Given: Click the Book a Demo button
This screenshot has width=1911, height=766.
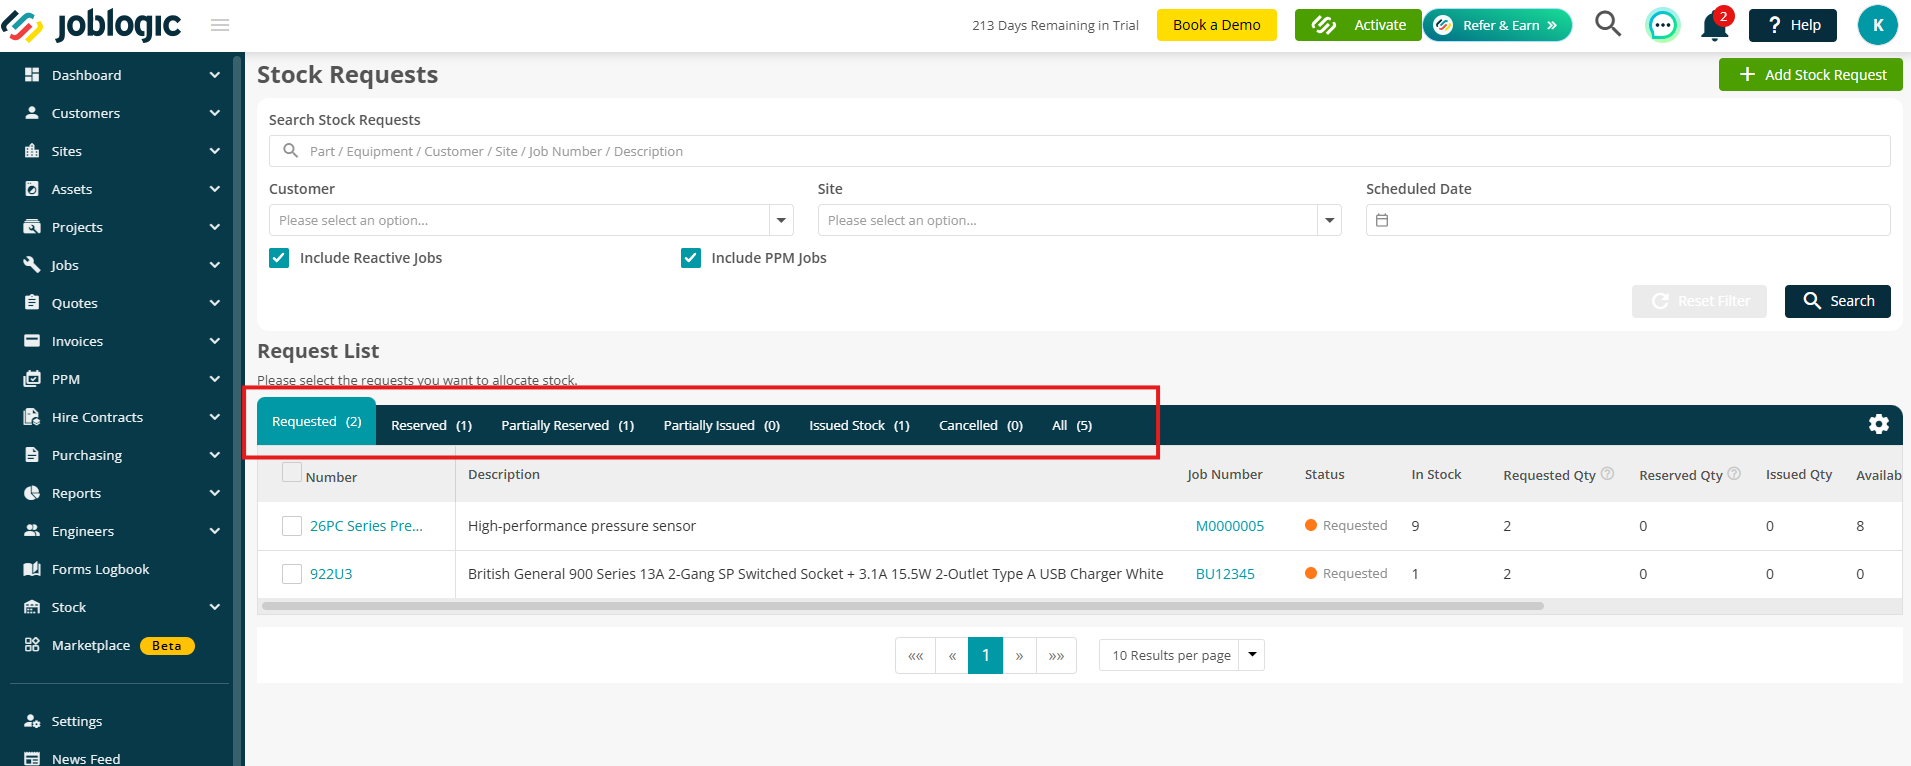Looking at the screenshot, I should (x=1216, y=25).
